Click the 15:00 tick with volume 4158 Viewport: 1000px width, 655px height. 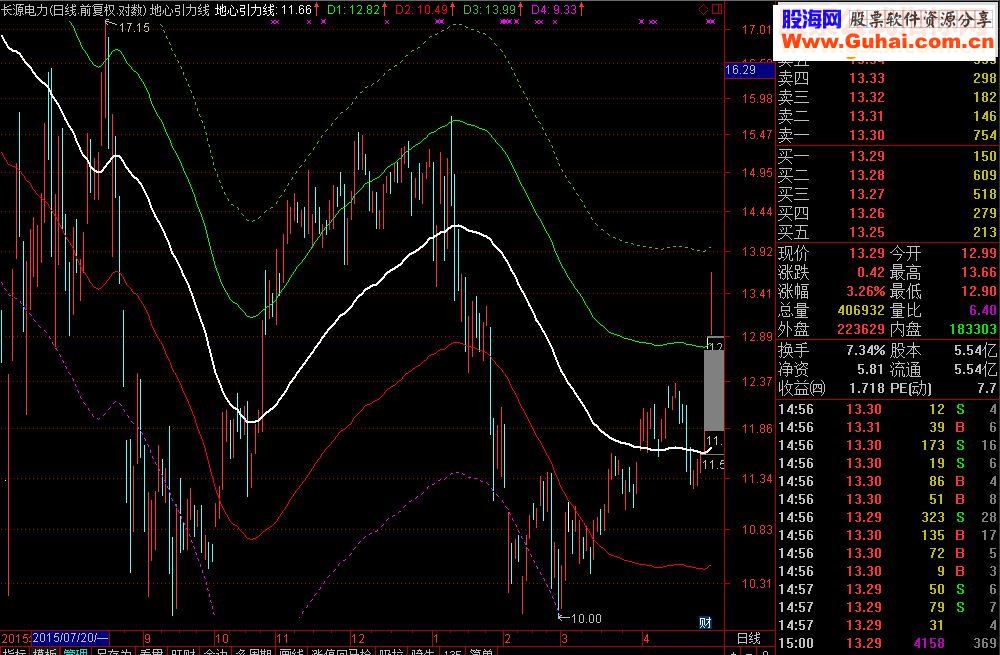pyautogui.click(x=887, y=643)
